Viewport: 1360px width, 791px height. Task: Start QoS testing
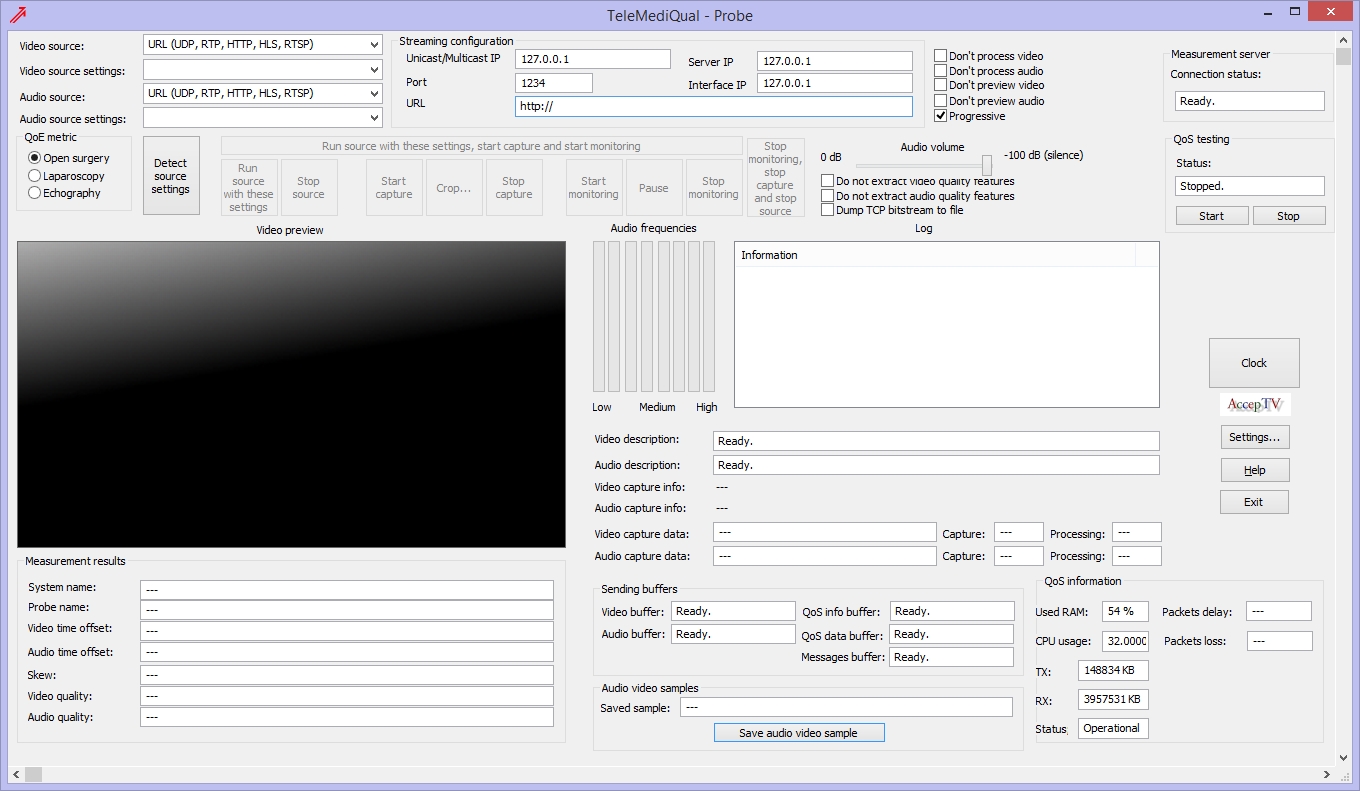(1211, 216)
